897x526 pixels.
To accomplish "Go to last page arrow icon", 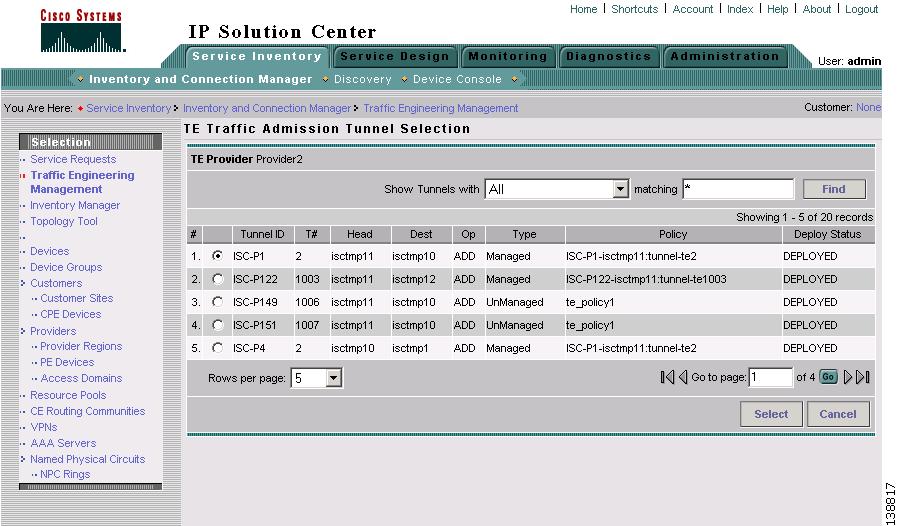I will coord(863,377).
